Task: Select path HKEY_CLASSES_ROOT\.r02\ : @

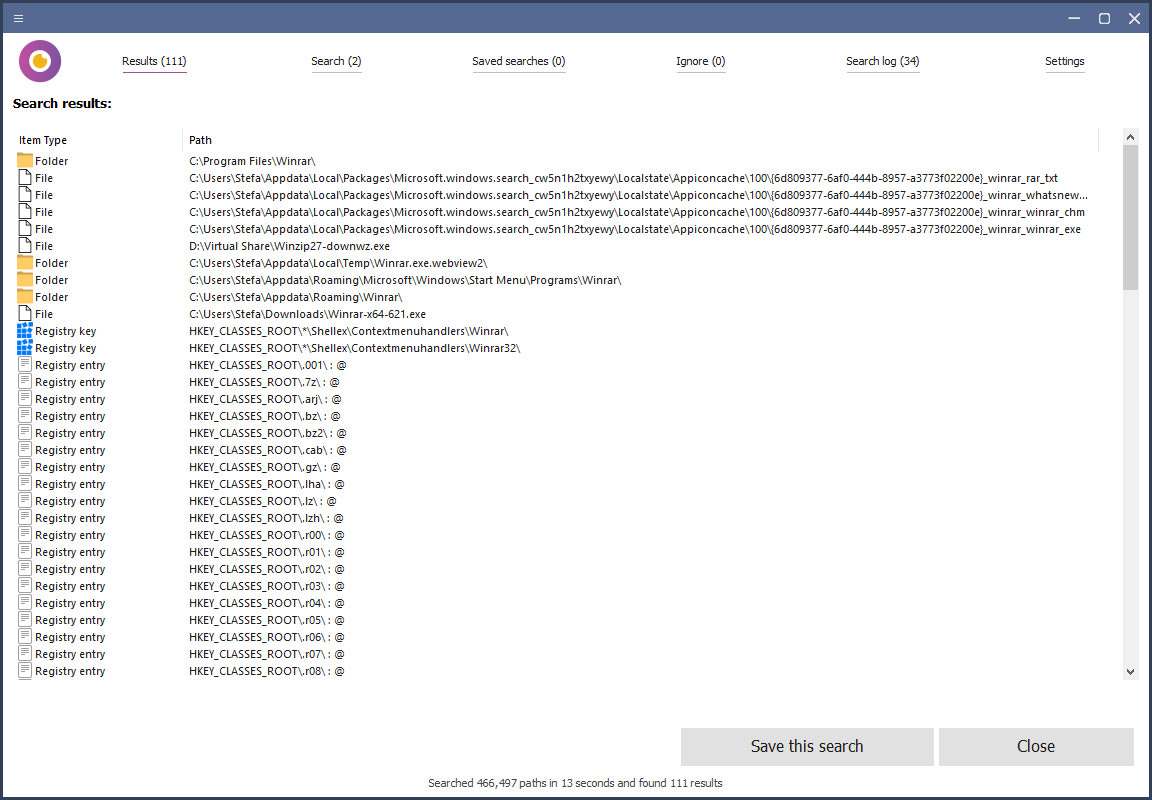Action: coord(267,569)
